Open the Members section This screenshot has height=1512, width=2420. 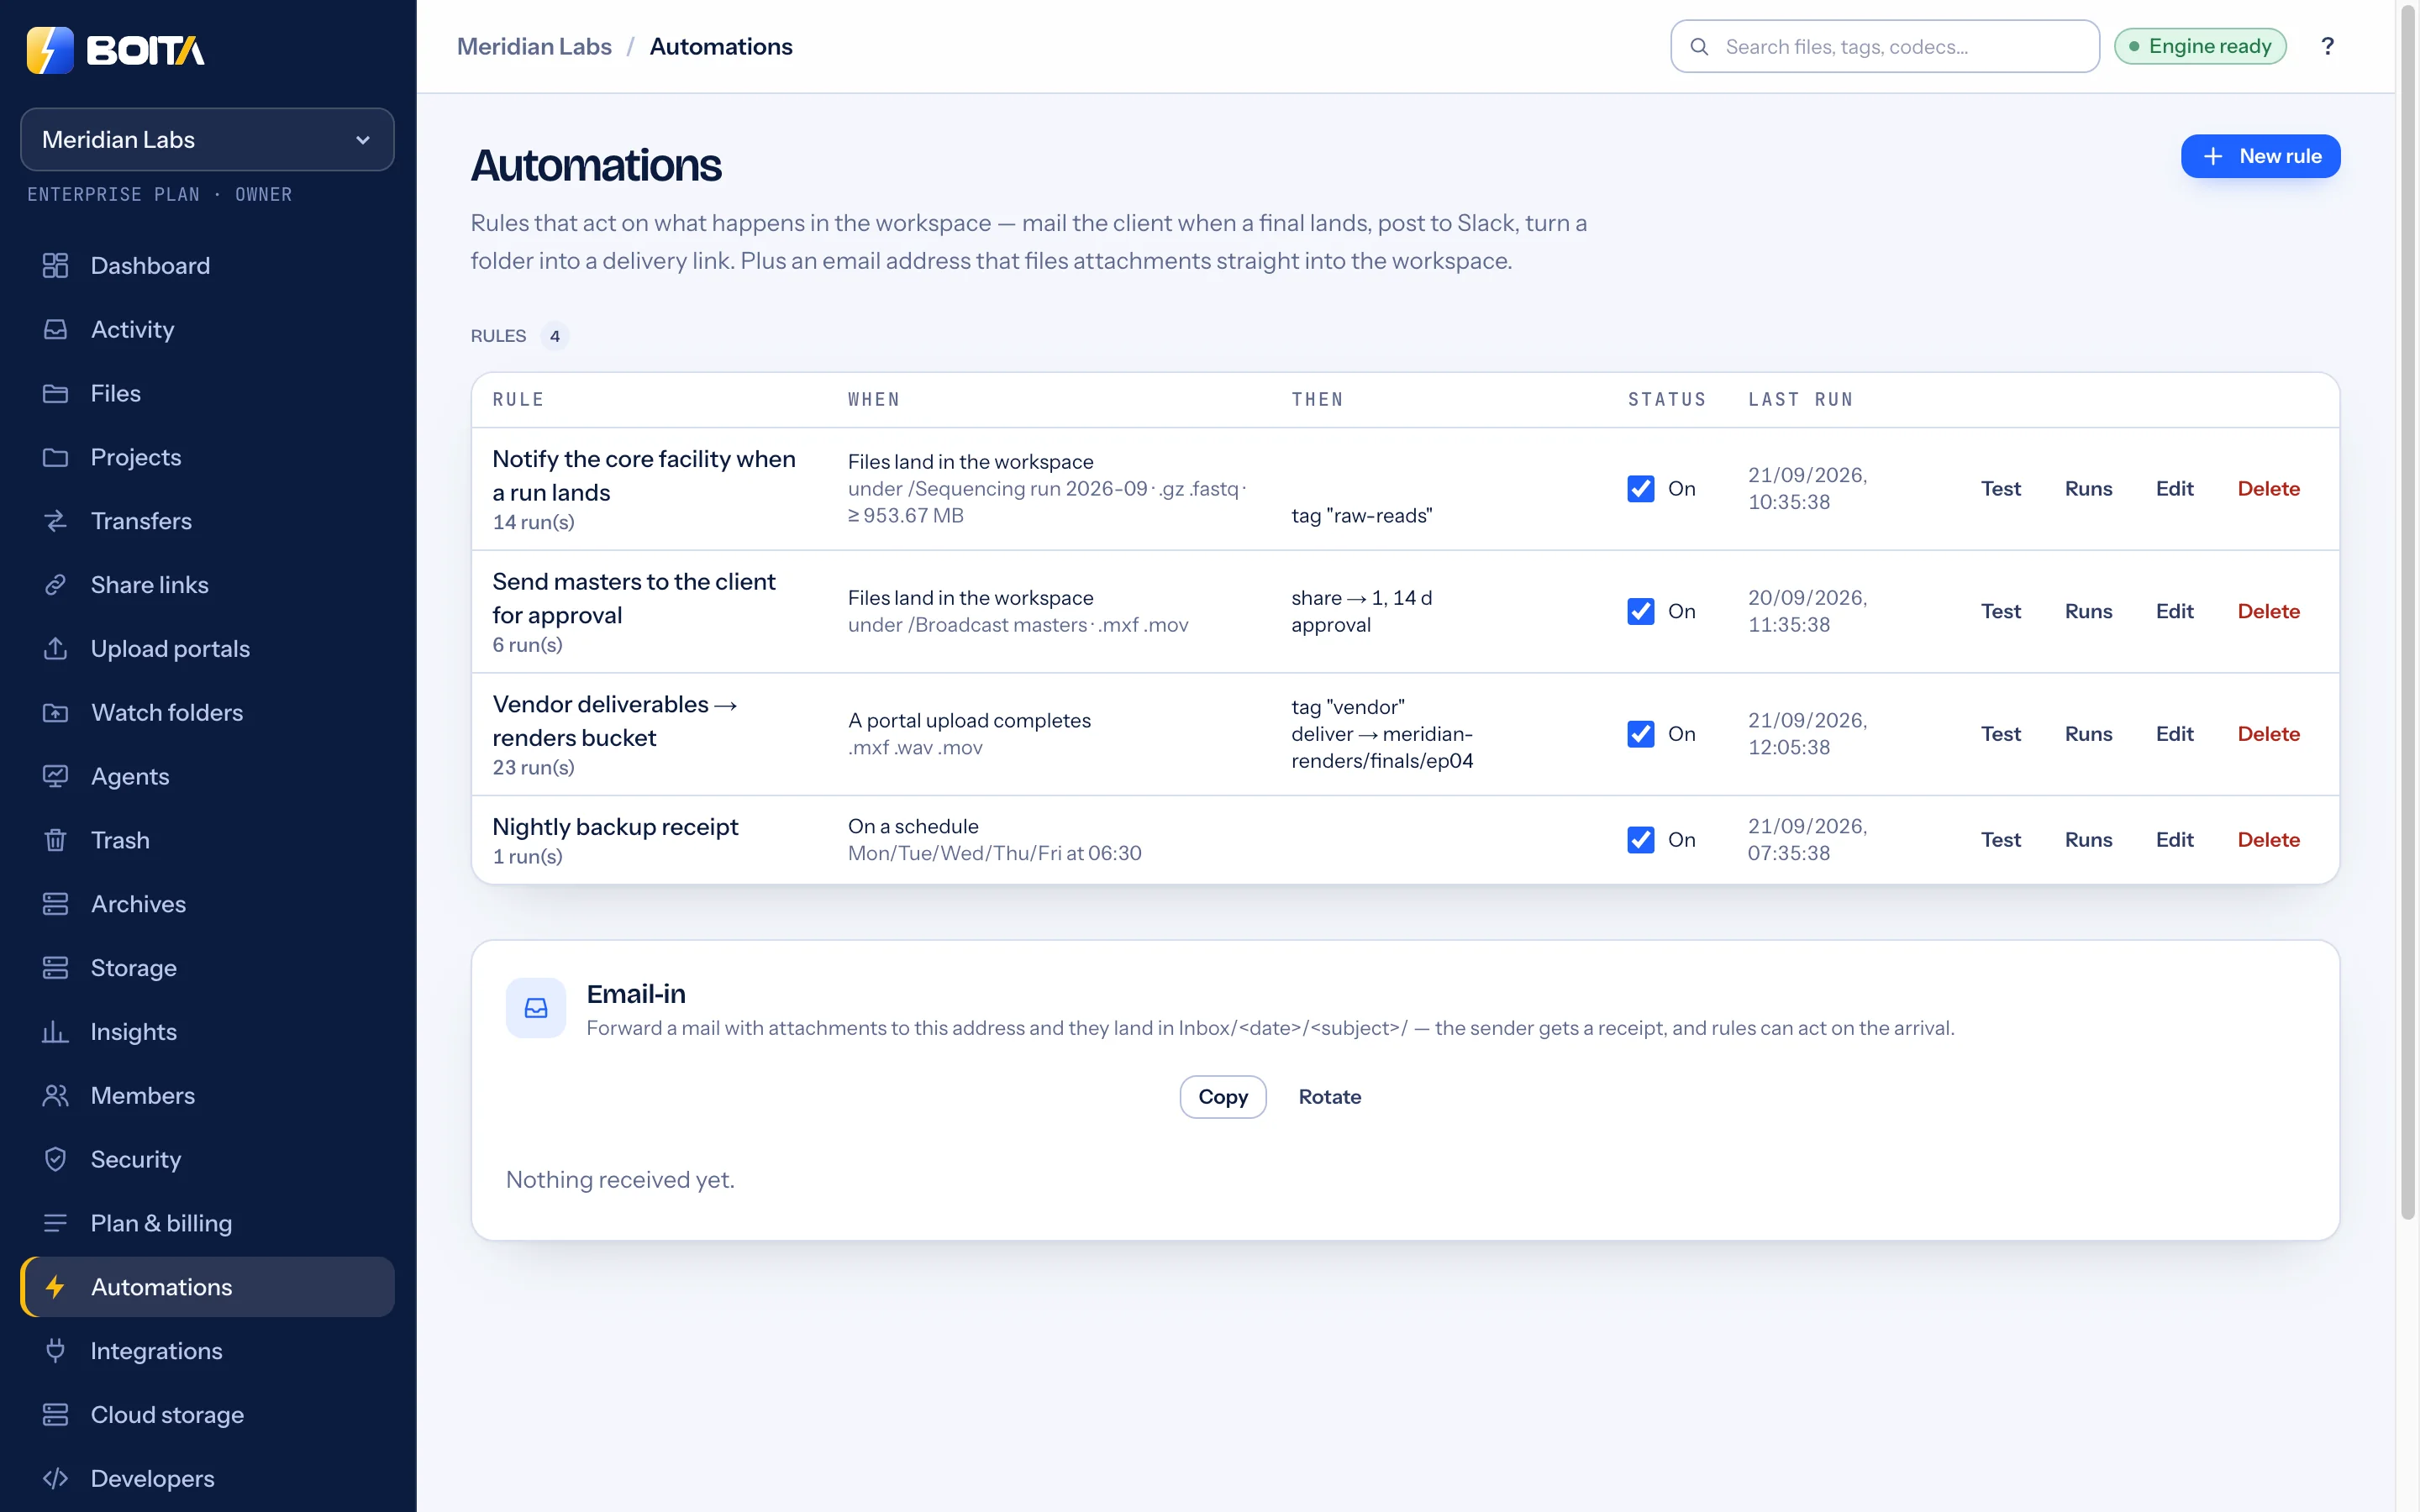207,1096
